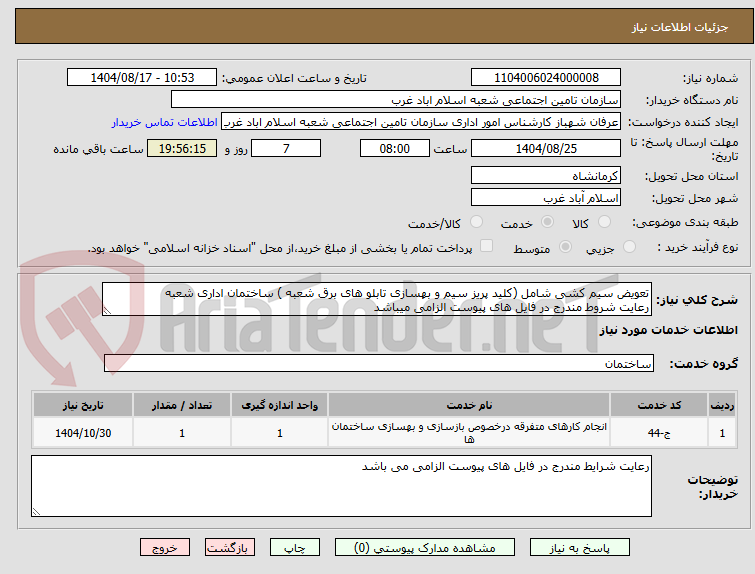Image resolution: width=755 pixels, height=574 pixels.
Task: Click the نام دستگاه خریدار field
Action: click(x=396, y=100)
